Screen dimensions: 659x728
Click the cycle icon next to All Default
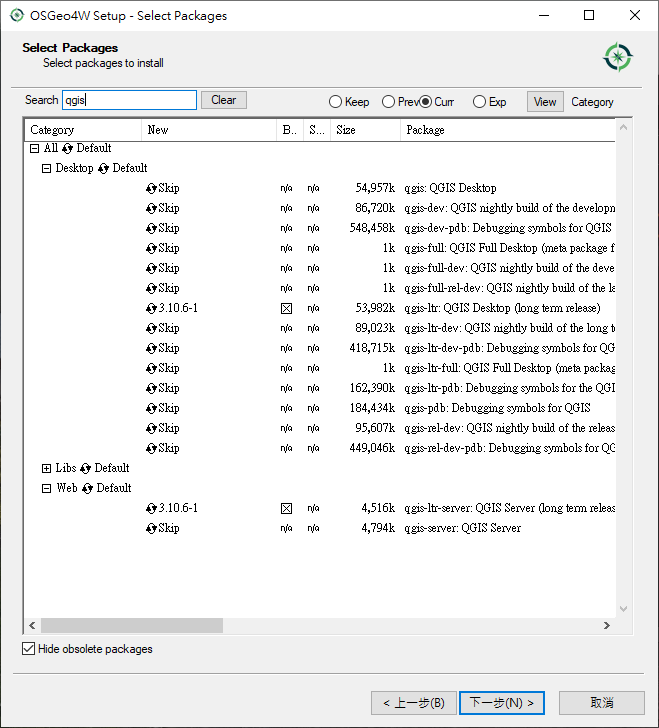67,148
